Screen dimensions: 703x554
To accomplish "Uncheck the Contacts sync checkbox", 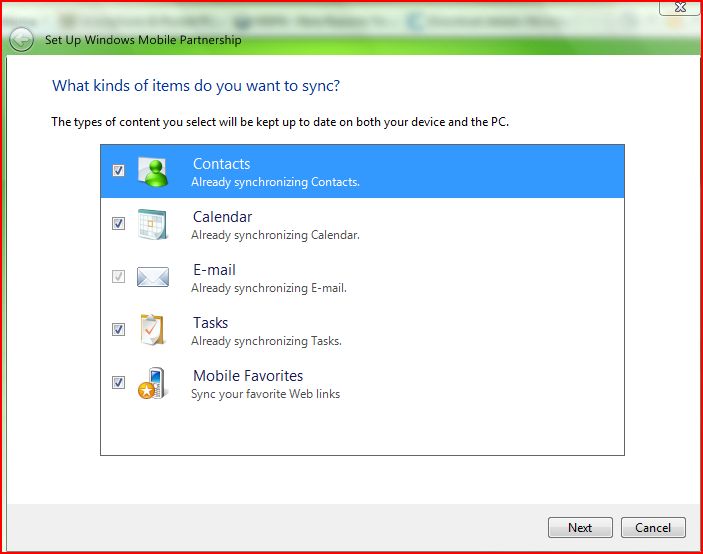I will (x=118, y=170).
